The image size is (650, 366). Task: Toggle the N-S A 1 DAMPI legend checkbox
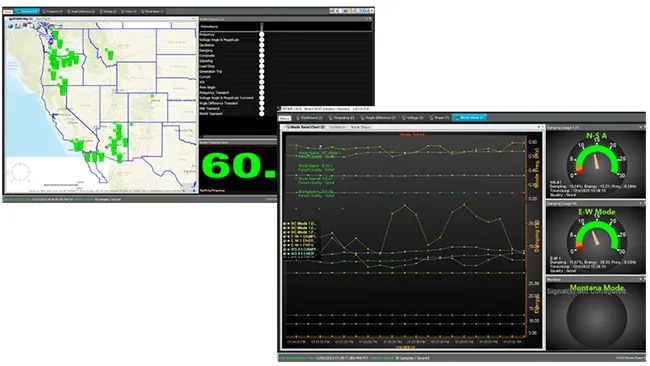[x=285, y=249]
